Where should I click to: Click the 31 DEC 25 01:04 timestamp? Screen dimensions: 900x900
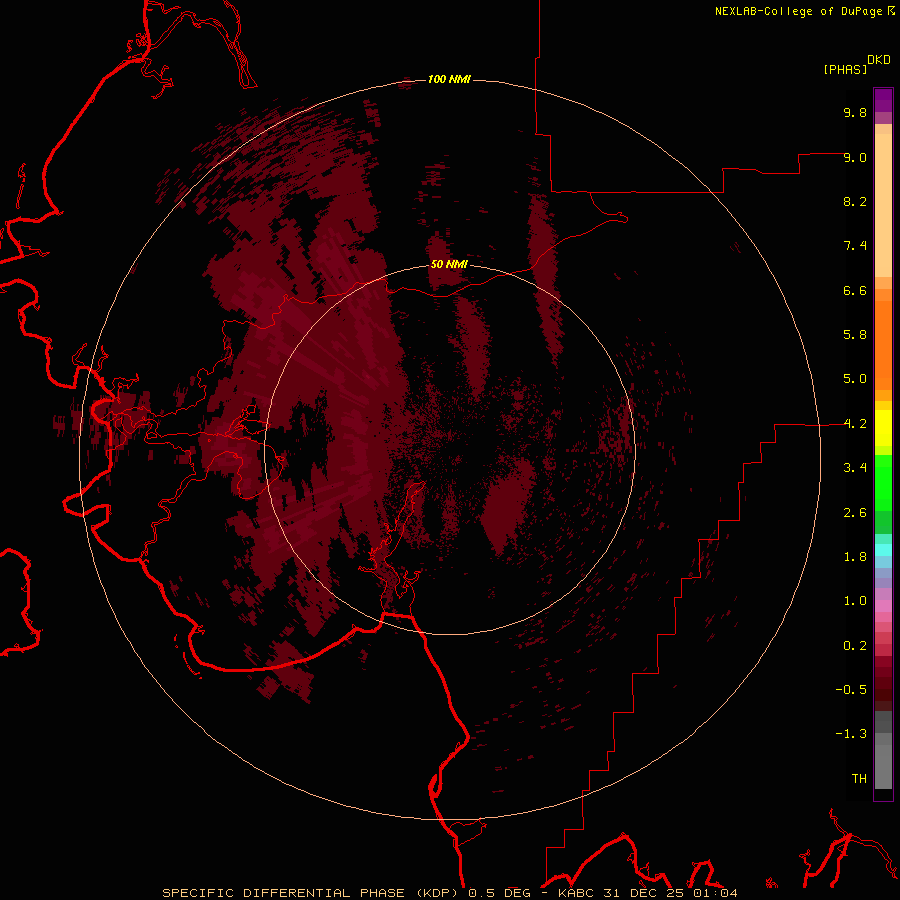point(670,893)
